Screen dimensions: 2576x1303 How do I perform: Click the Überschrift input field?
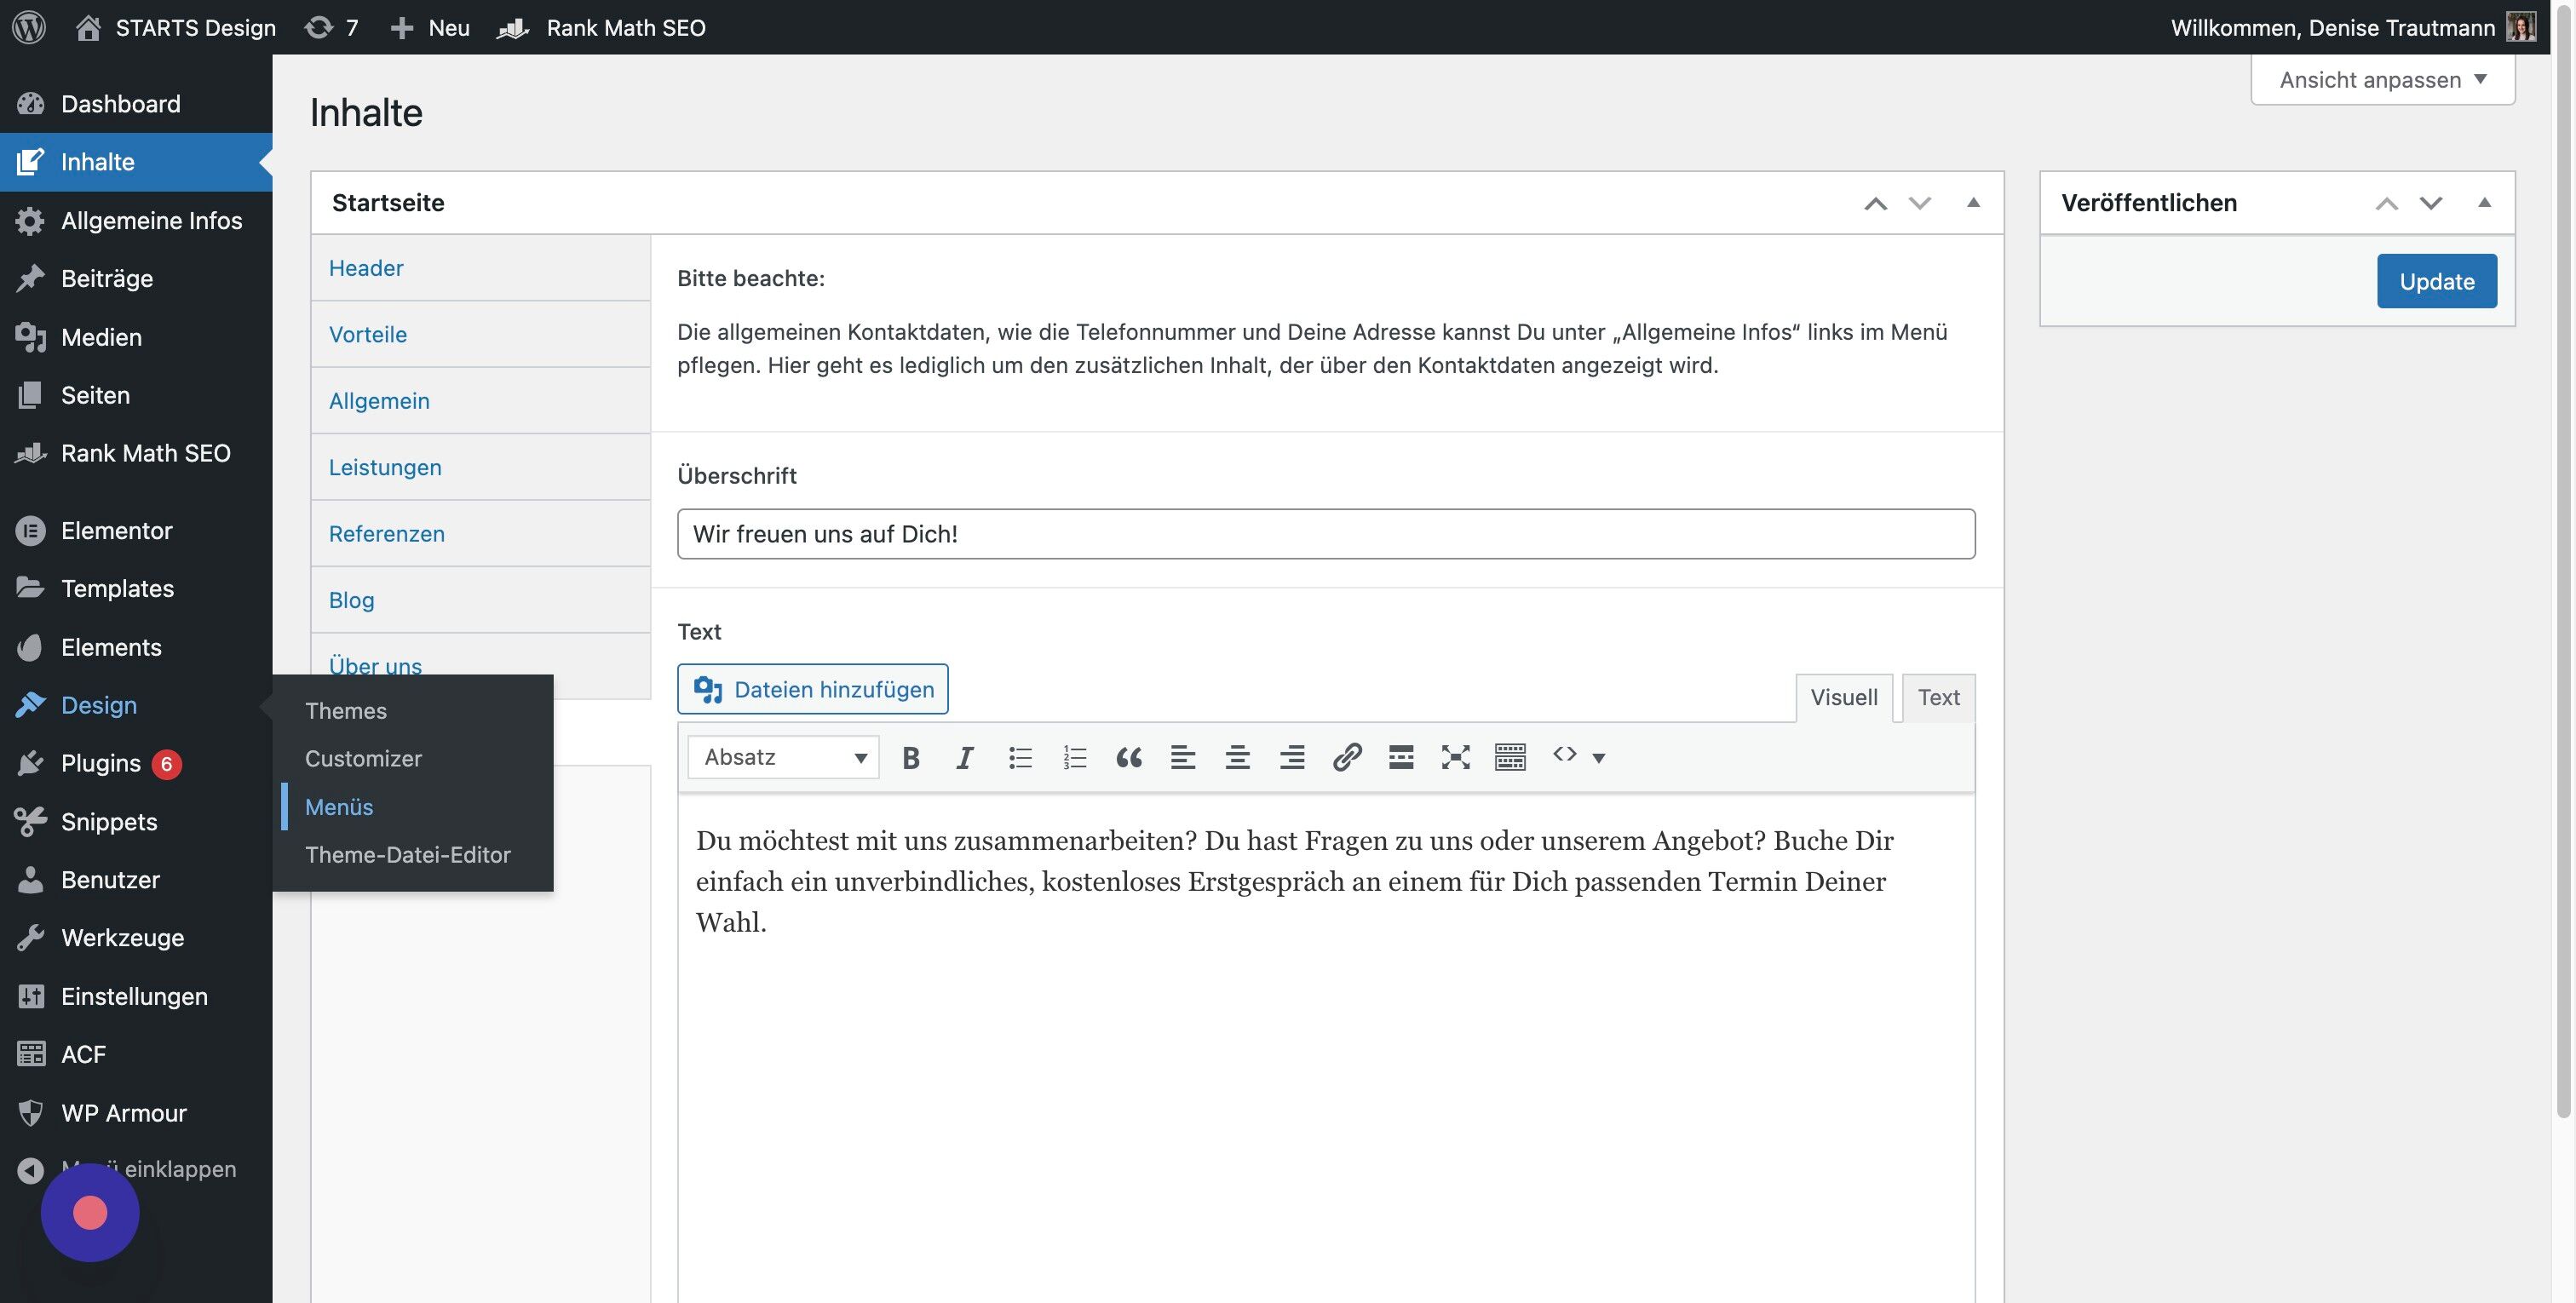tap(1326, 534)
